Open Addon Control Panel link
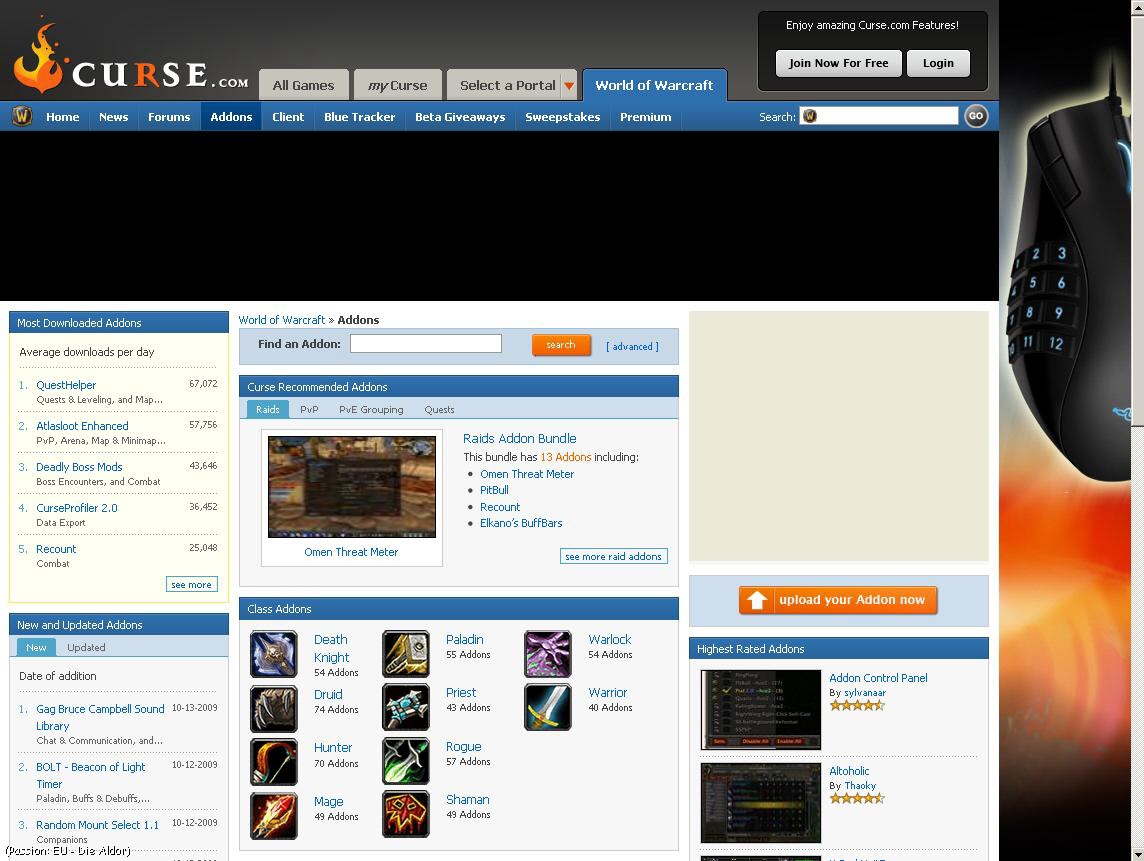Image resolution: width=1144 pixels, height=861 pixels. [878, 678]
